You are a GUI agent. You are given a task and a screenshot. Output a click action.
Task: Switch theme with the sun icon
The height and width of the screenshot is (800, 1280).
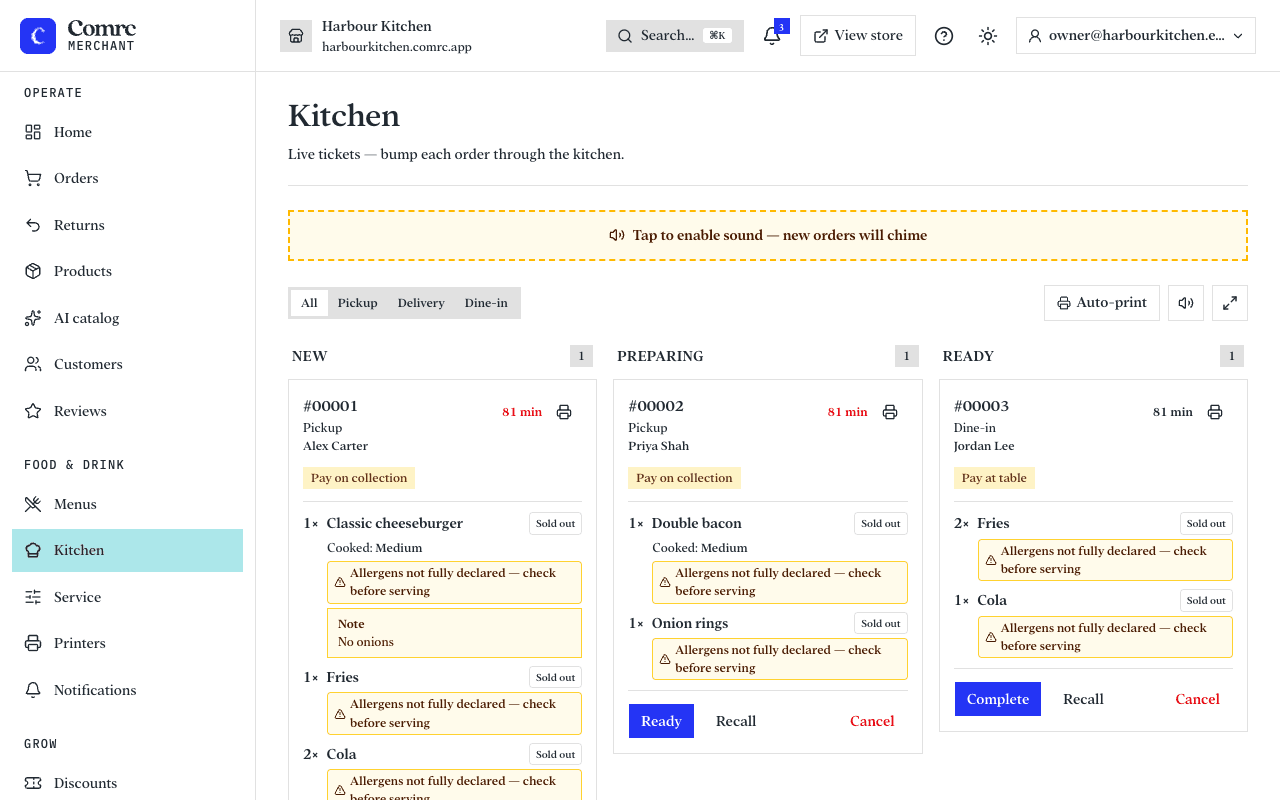(x=988, y=36)
